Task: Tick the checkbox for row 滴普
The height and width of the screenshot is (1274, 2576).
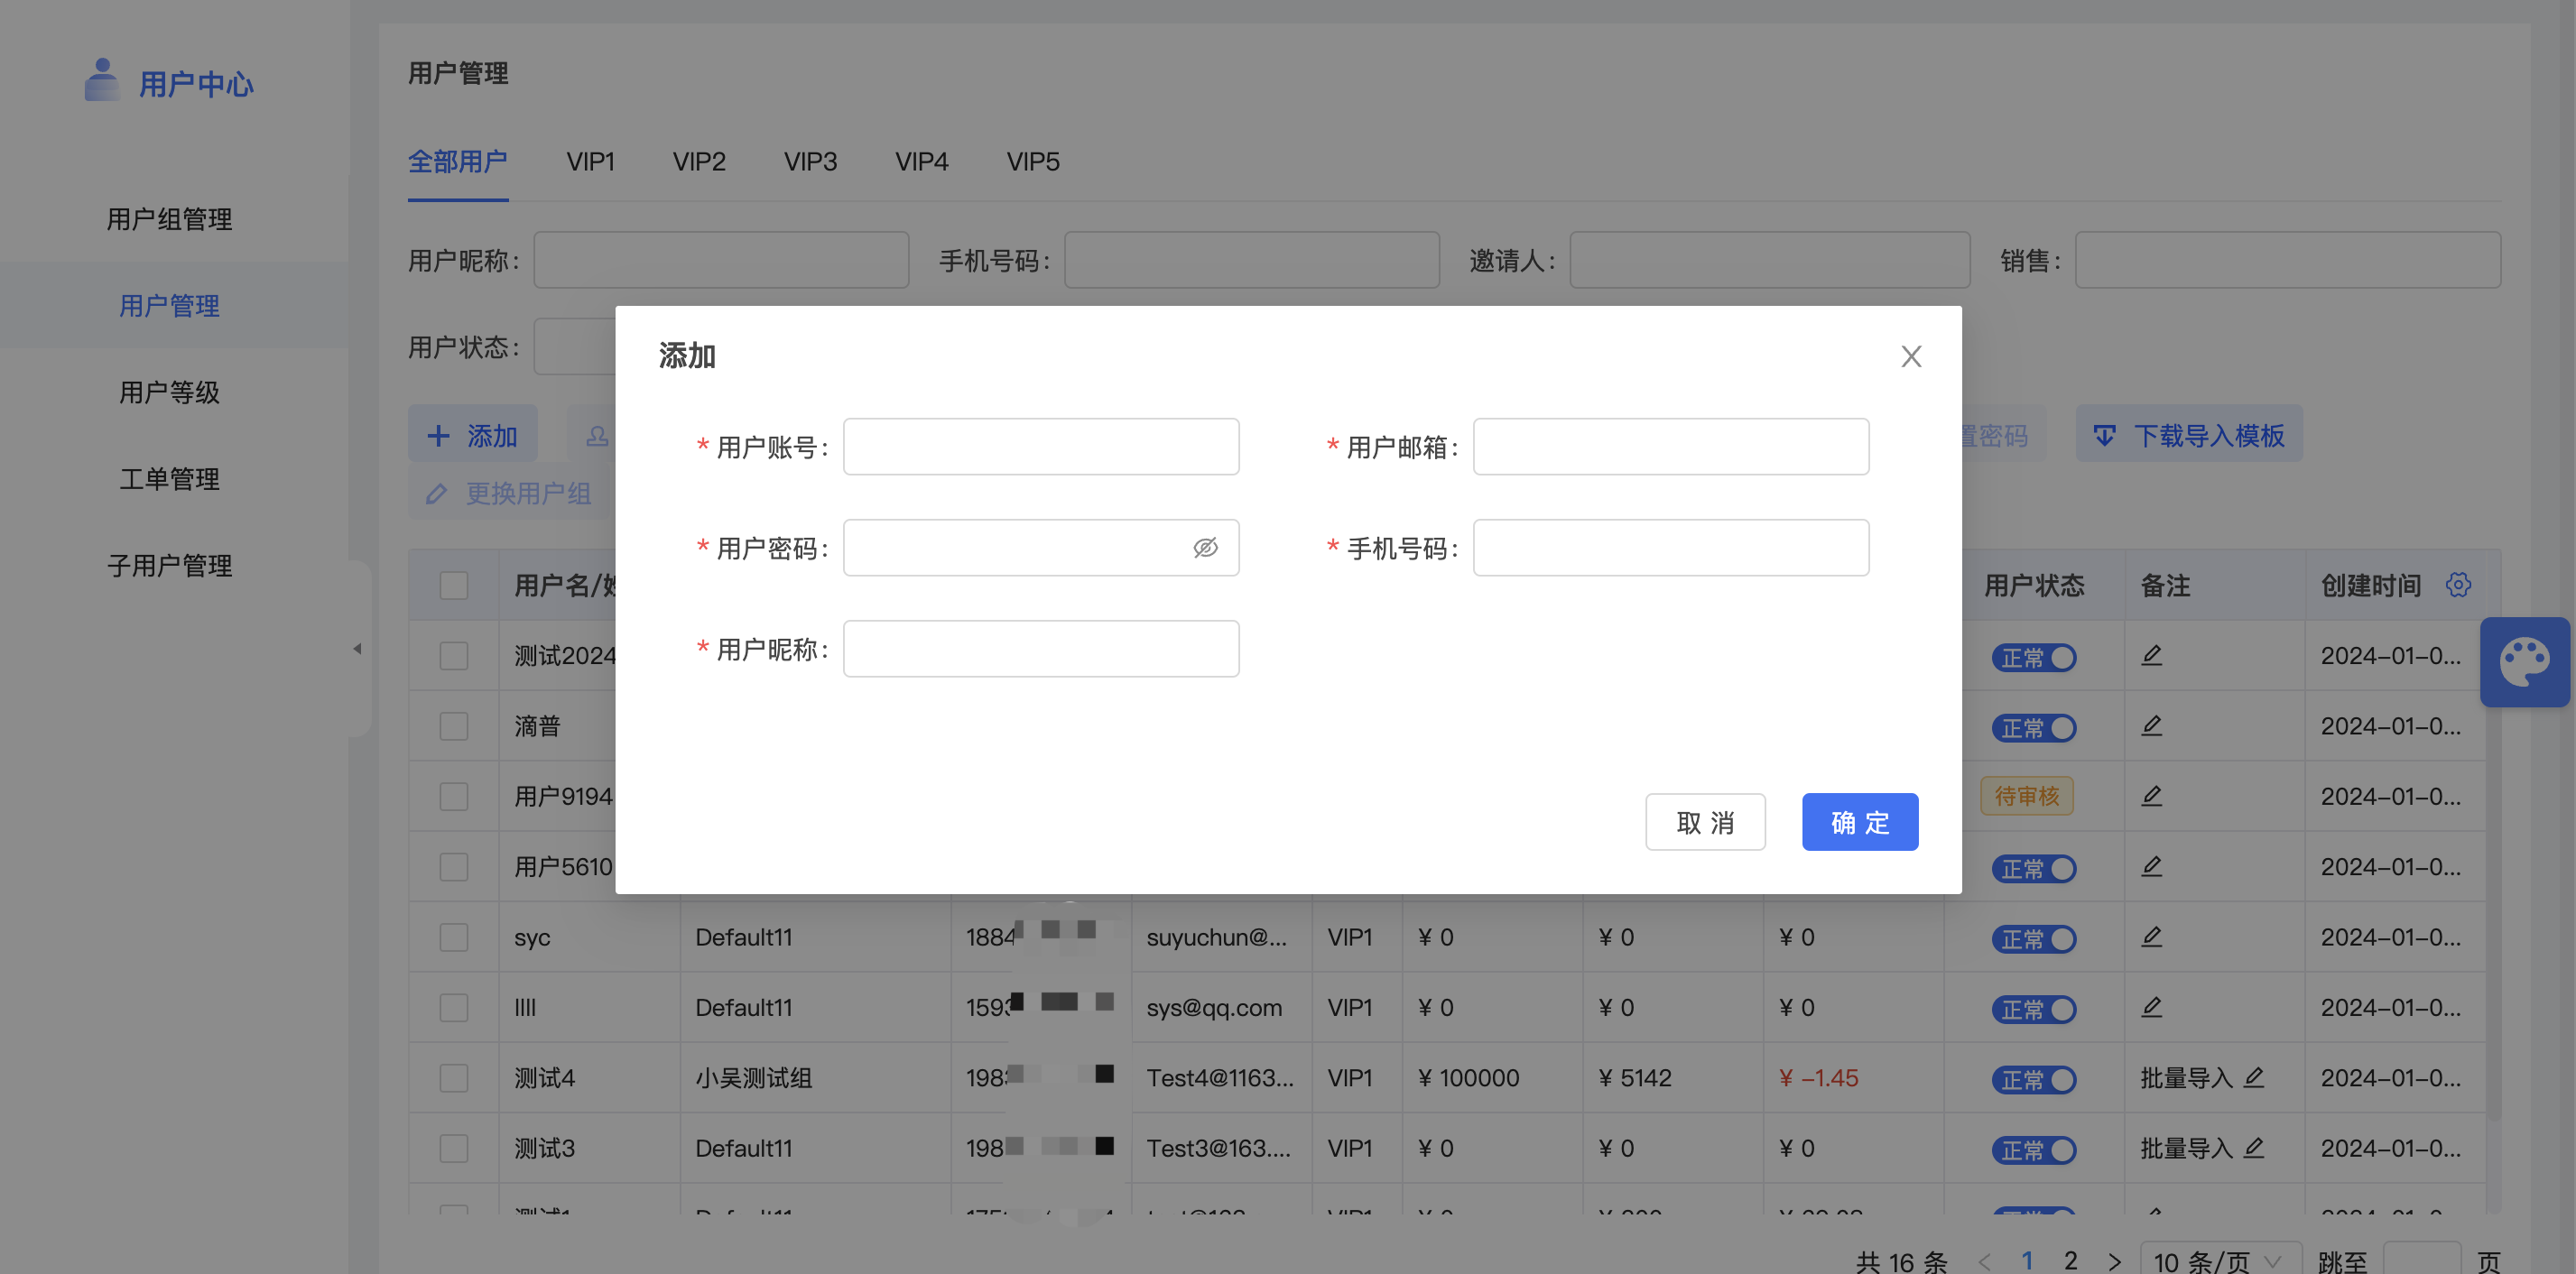Action: pos(454,726)
